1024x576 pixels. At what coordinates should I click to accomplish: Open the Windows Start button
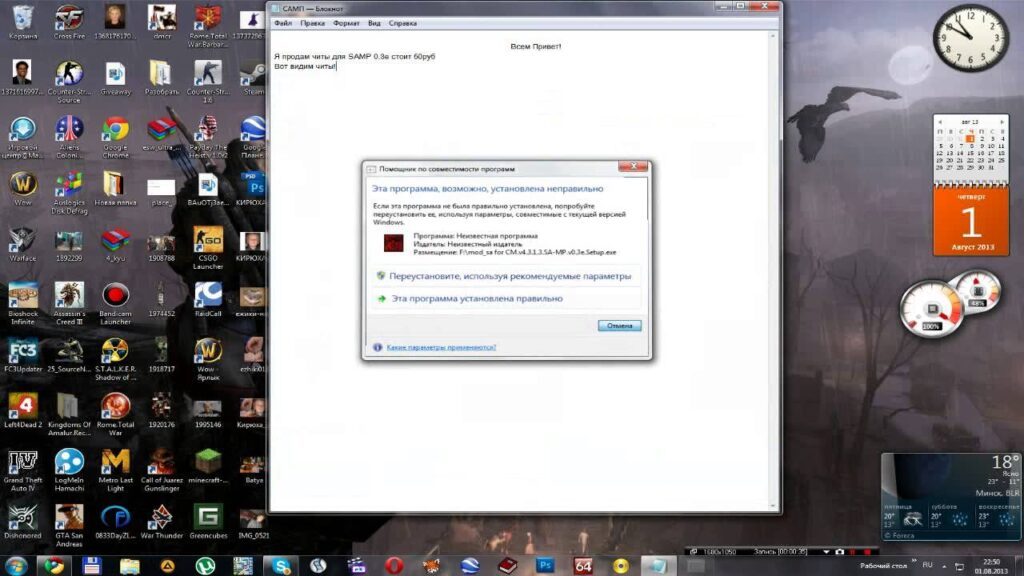point(16,566)
